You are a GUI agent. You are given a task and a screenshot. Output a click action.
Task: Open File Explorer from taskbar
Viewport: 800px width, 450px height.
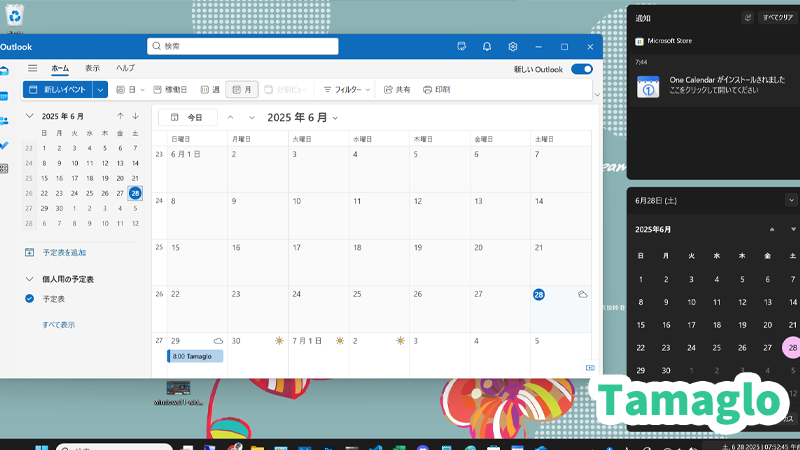(257, 447)
